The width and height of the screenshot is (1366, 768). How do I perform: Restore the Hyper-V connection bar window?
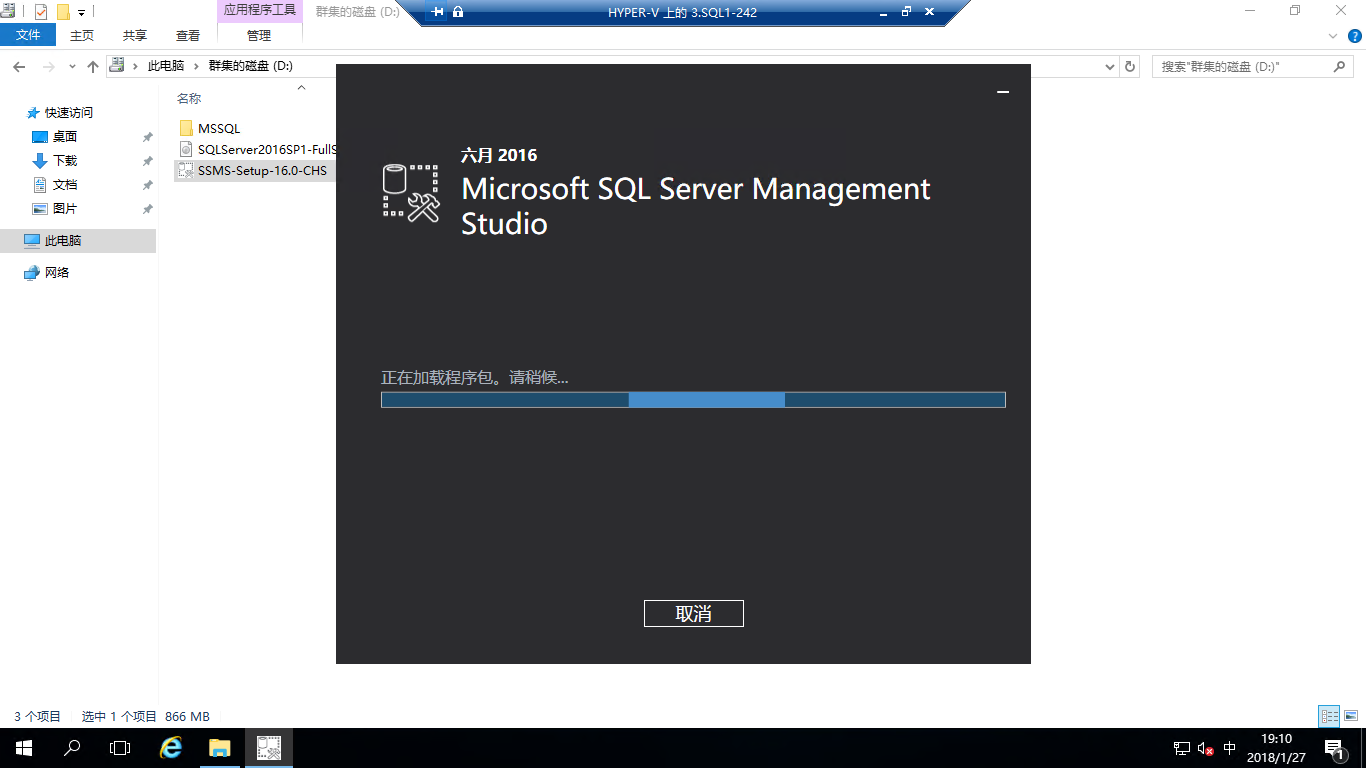pos(907,12)
